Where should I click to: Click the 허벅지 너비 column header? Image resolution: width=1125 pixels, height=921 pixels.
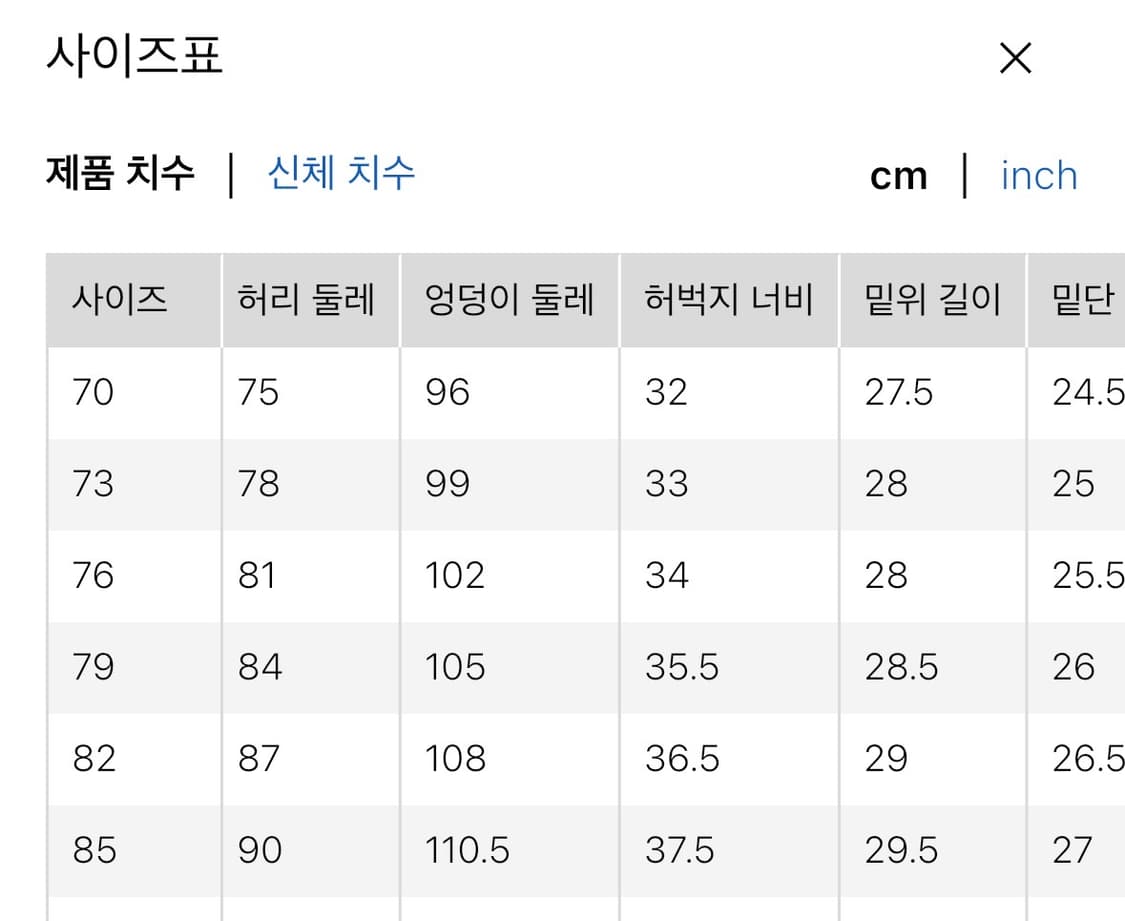(728, 299)
